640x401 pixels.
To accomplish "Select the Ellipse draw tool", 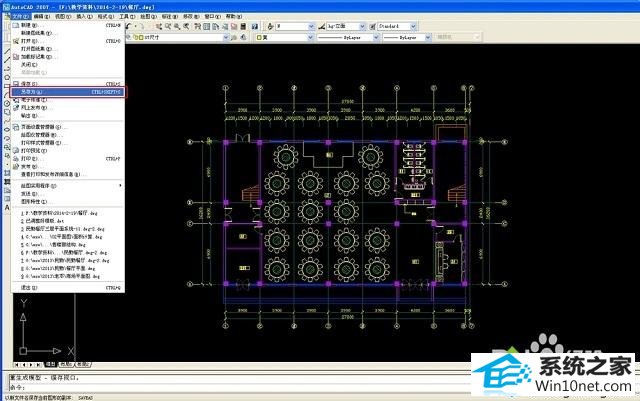I will (x=7, y=129).
